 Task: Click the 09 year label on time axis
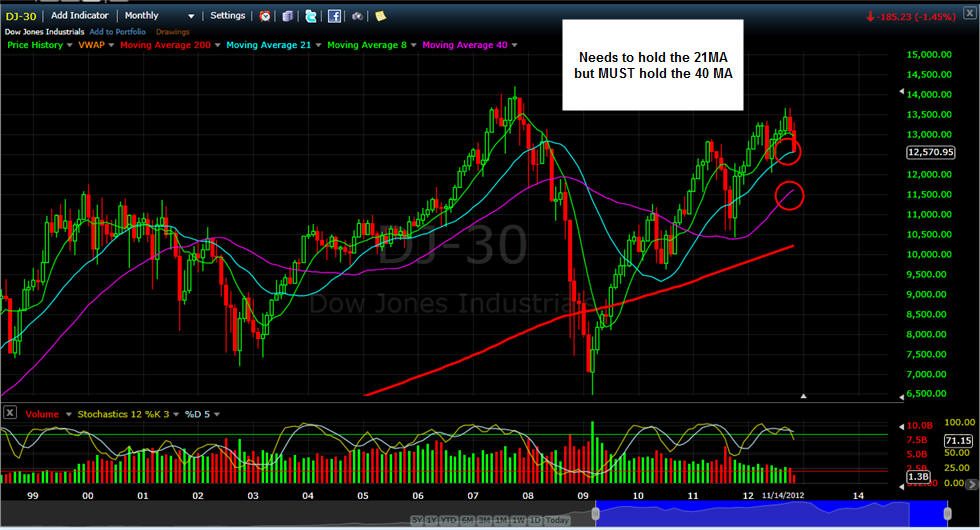583,496
